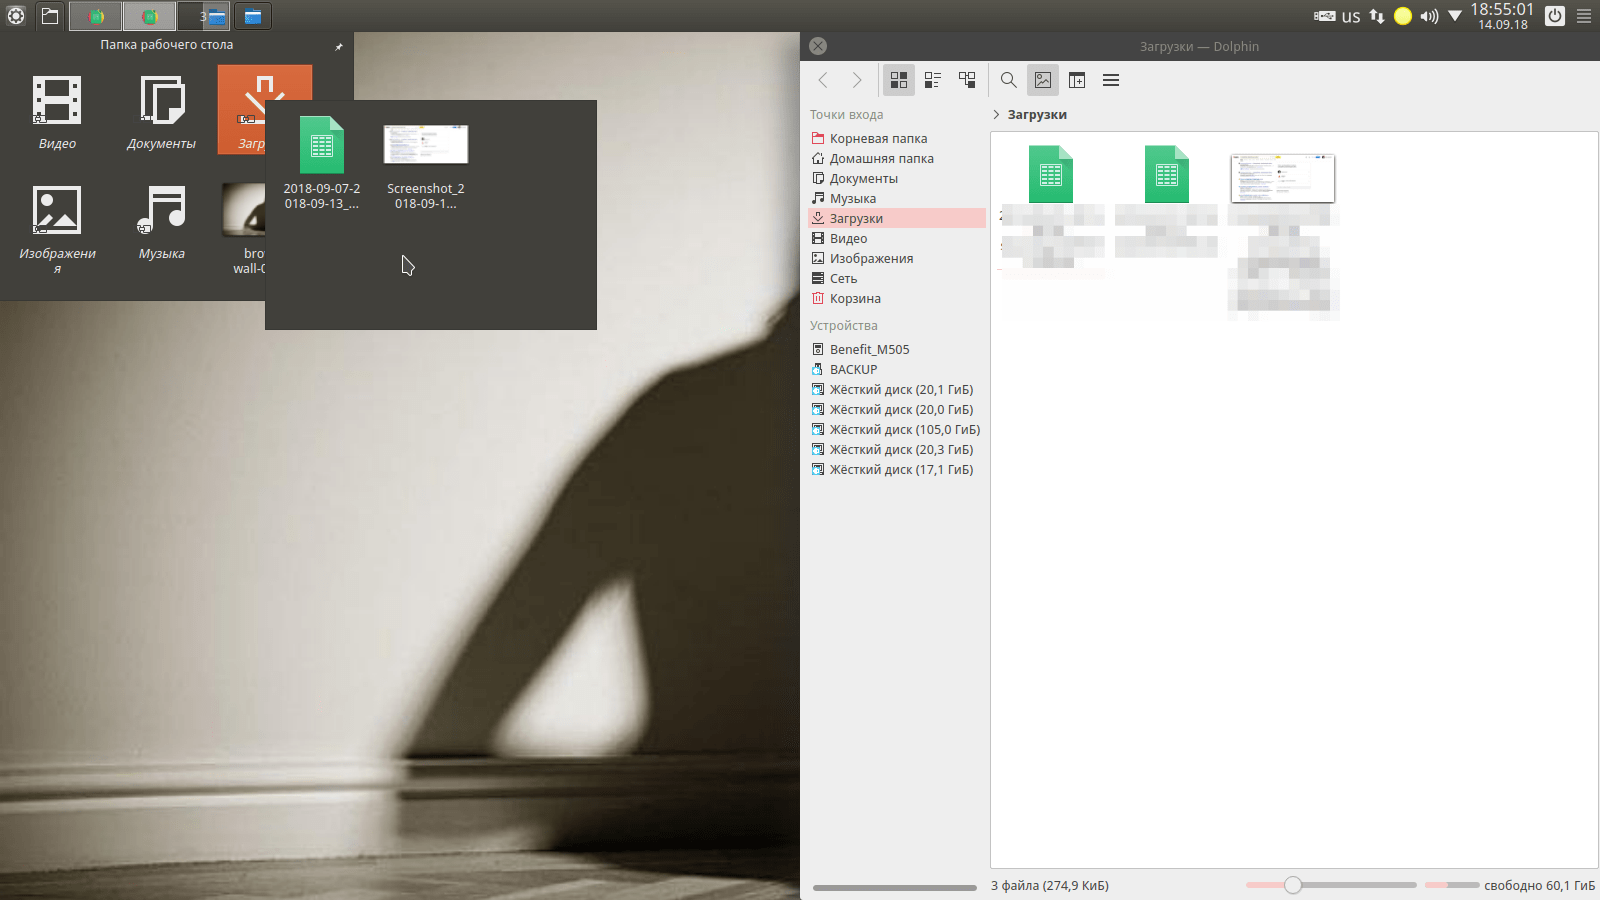The image size is (1600, 900).
Task: Toggle the file preview thumbnails button
Action: coord(1043,80)
